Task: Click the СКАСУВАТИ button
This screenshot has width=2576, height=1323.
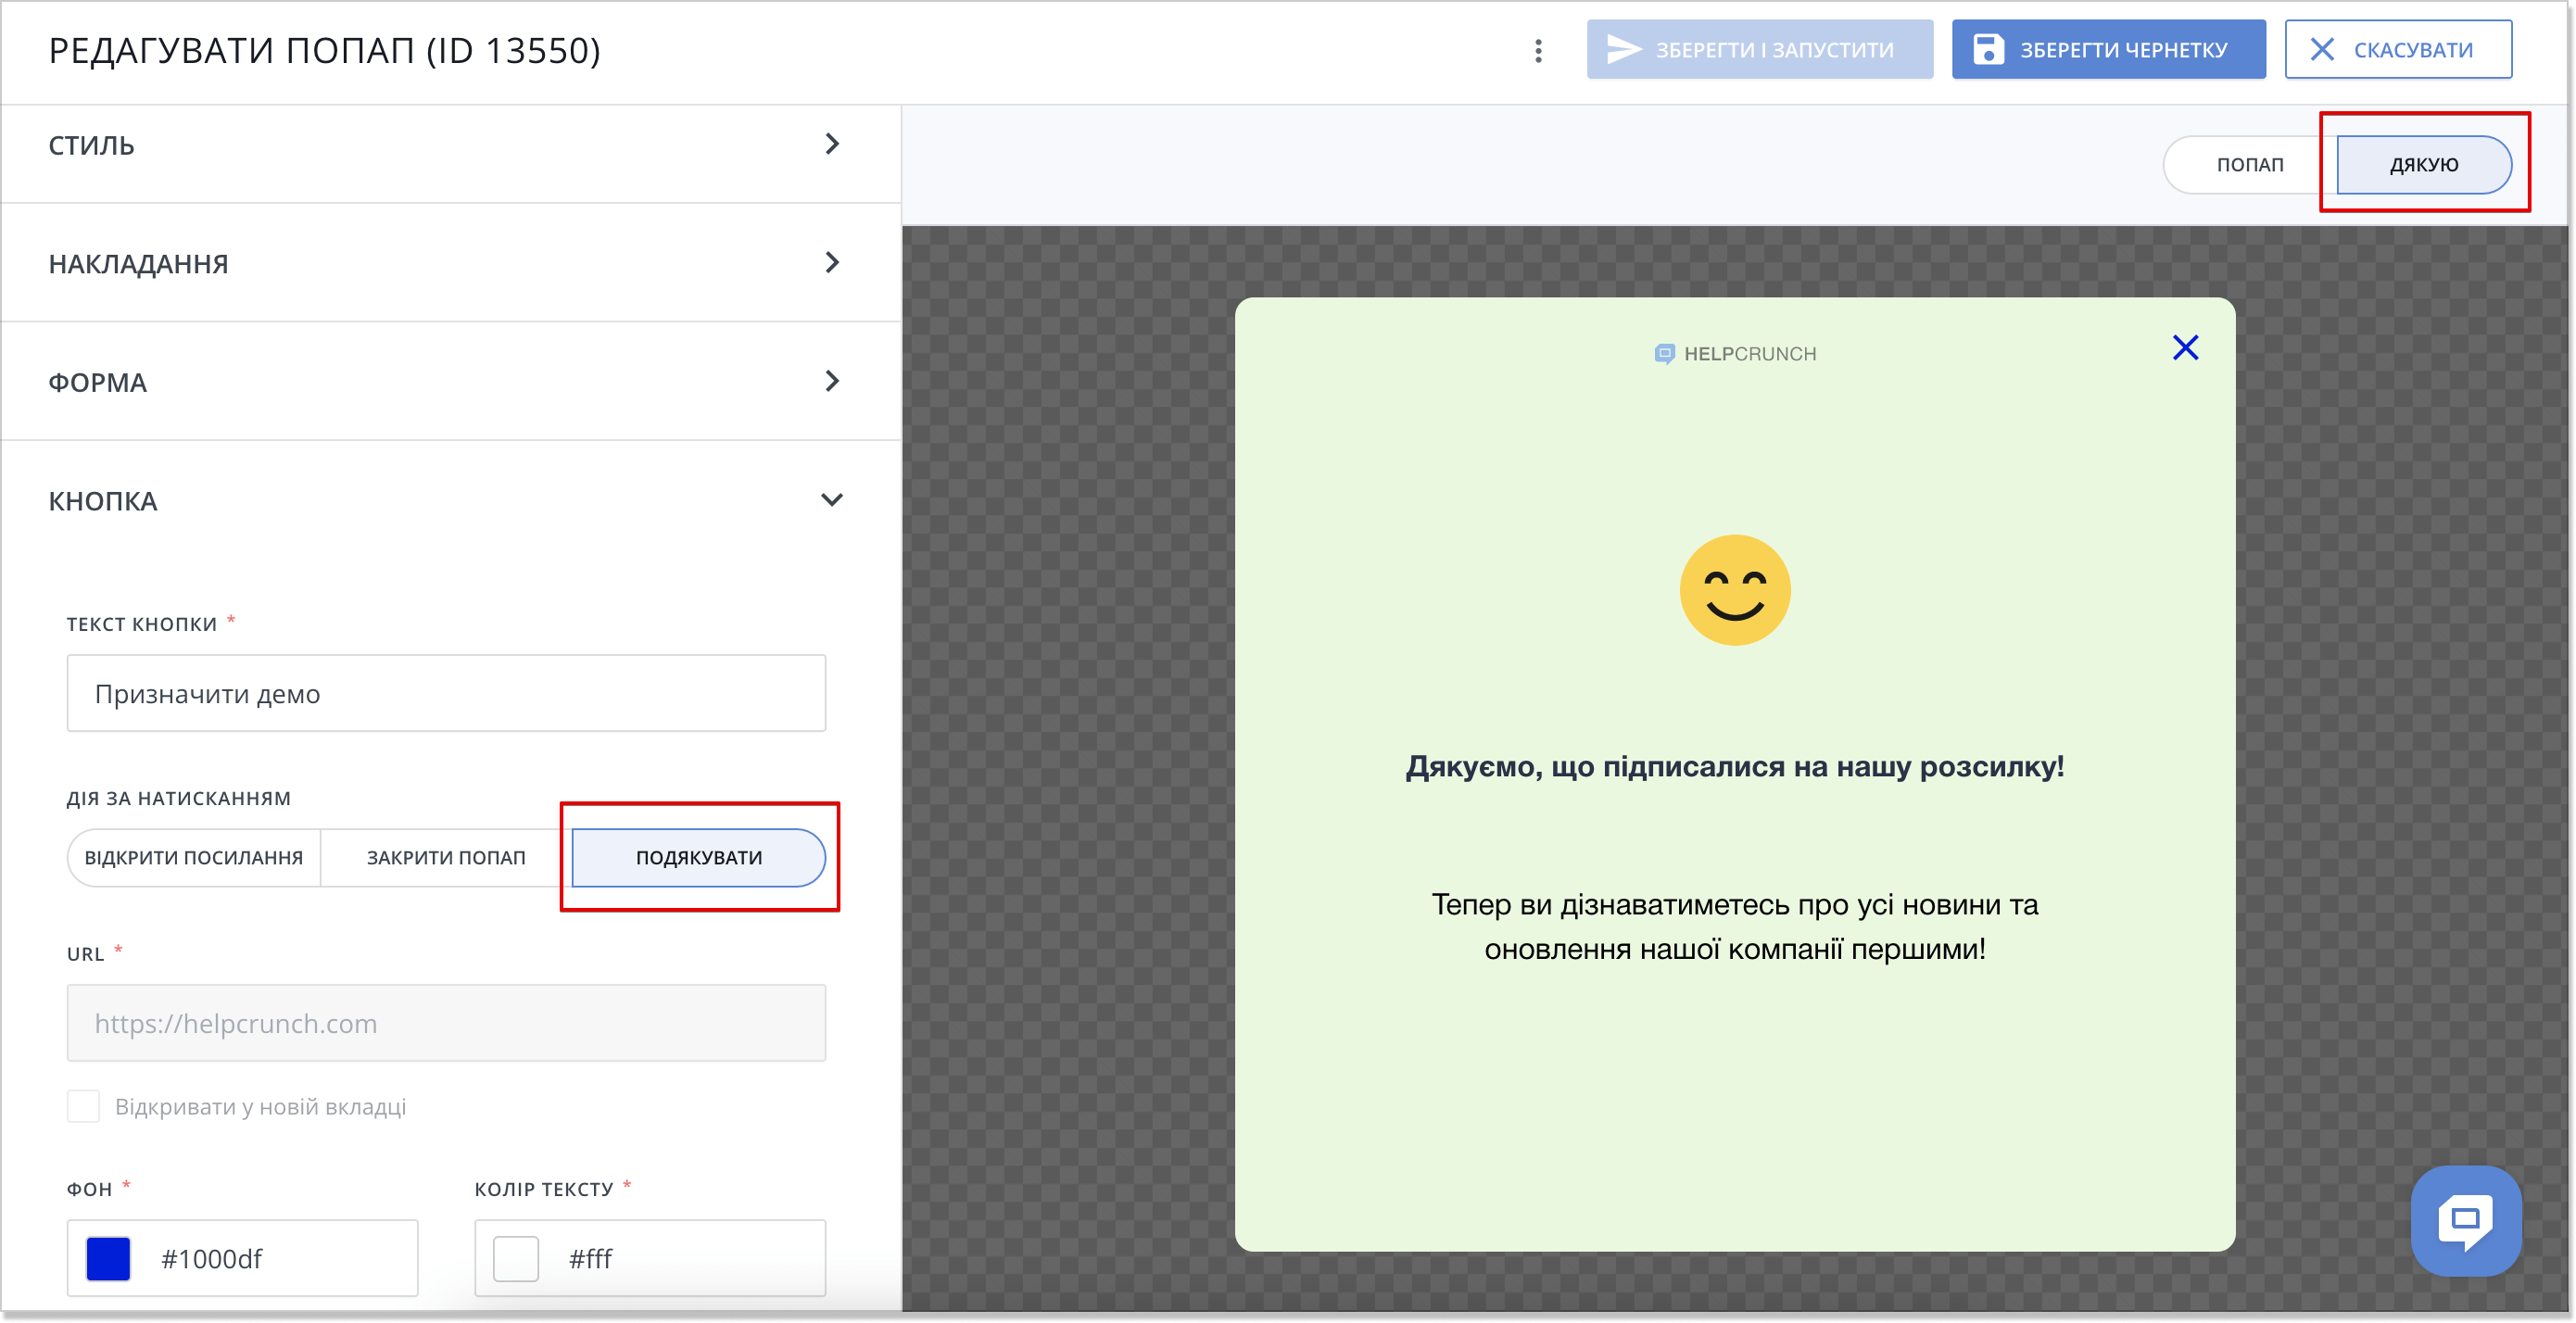Action: (2398, 48)
